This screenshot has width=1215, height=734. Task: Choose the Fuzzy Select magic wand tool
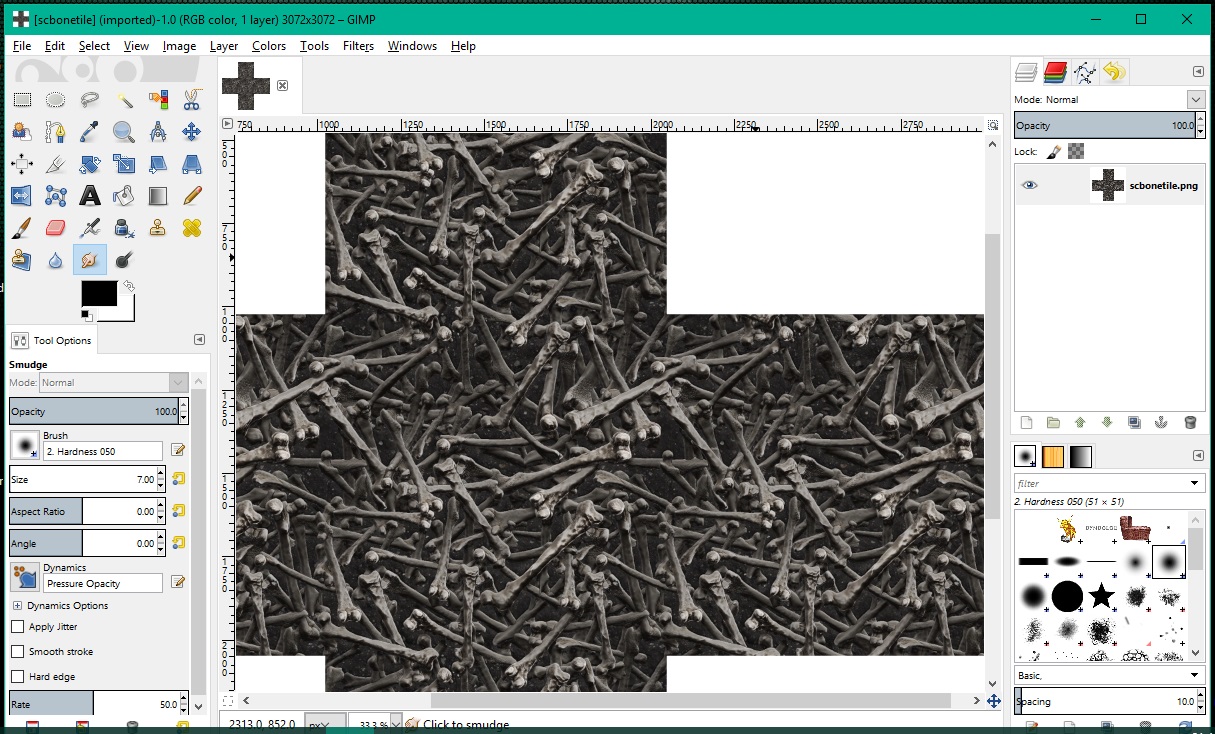(x=124, y=99)
